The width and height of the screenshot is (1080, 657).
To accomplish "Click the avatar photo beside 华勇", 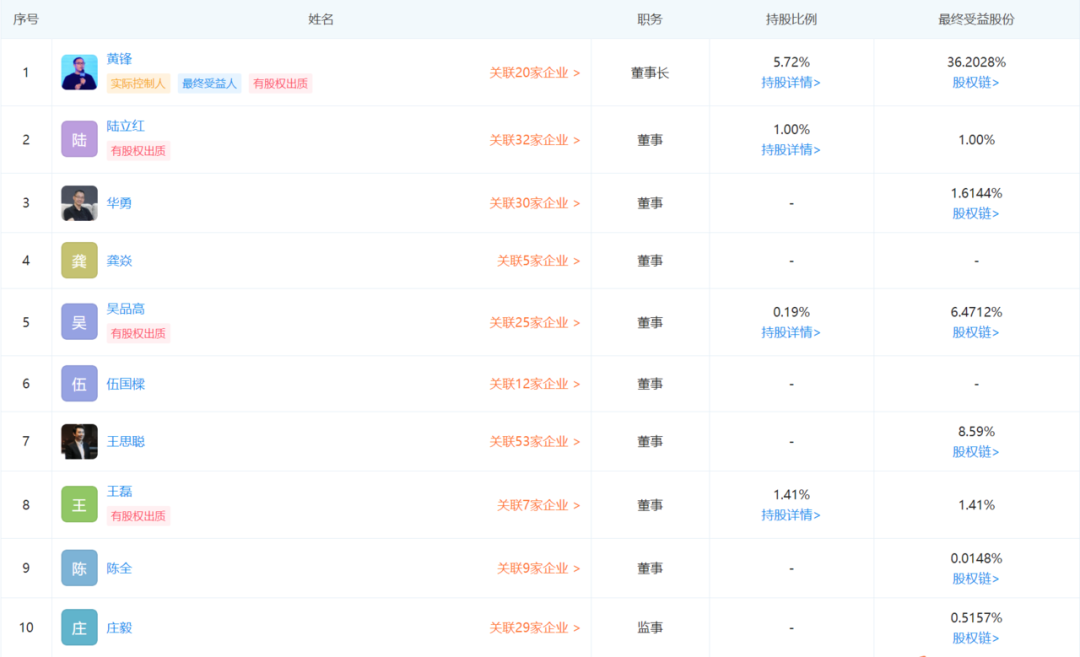I will pyautogui.click(x=79, y=203).
